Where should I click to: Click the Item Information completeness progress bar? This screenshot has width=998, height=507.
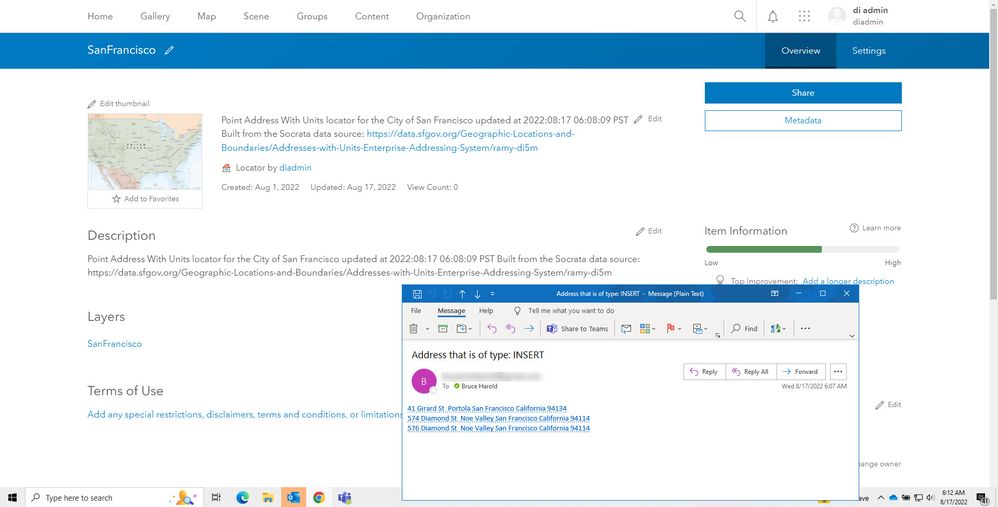pos(802,249)
